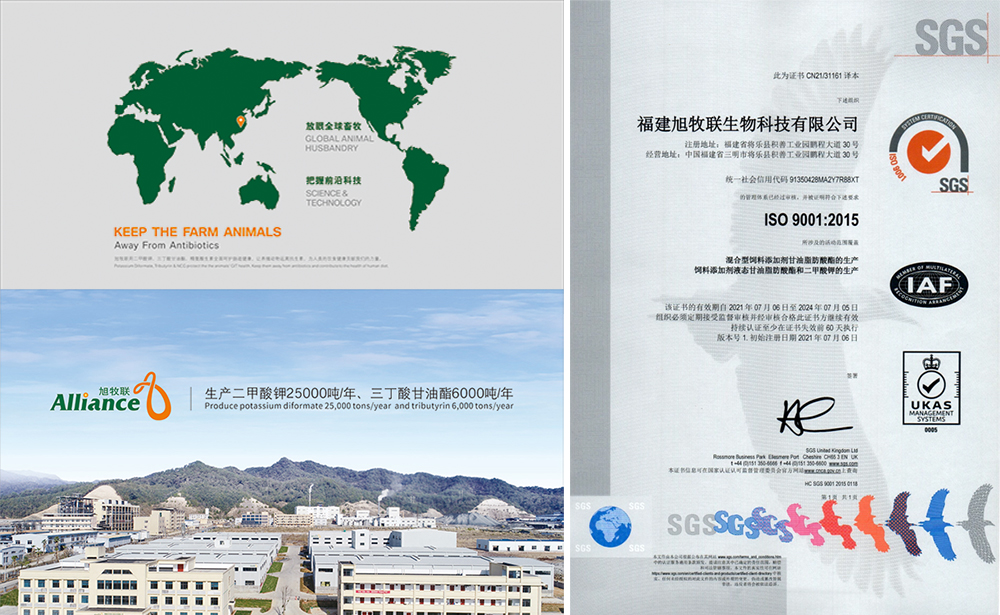The height and width of the screenshot is (615, 1000).
Task: Click the UKAS Management Systems mark
Action: [931, 392]
